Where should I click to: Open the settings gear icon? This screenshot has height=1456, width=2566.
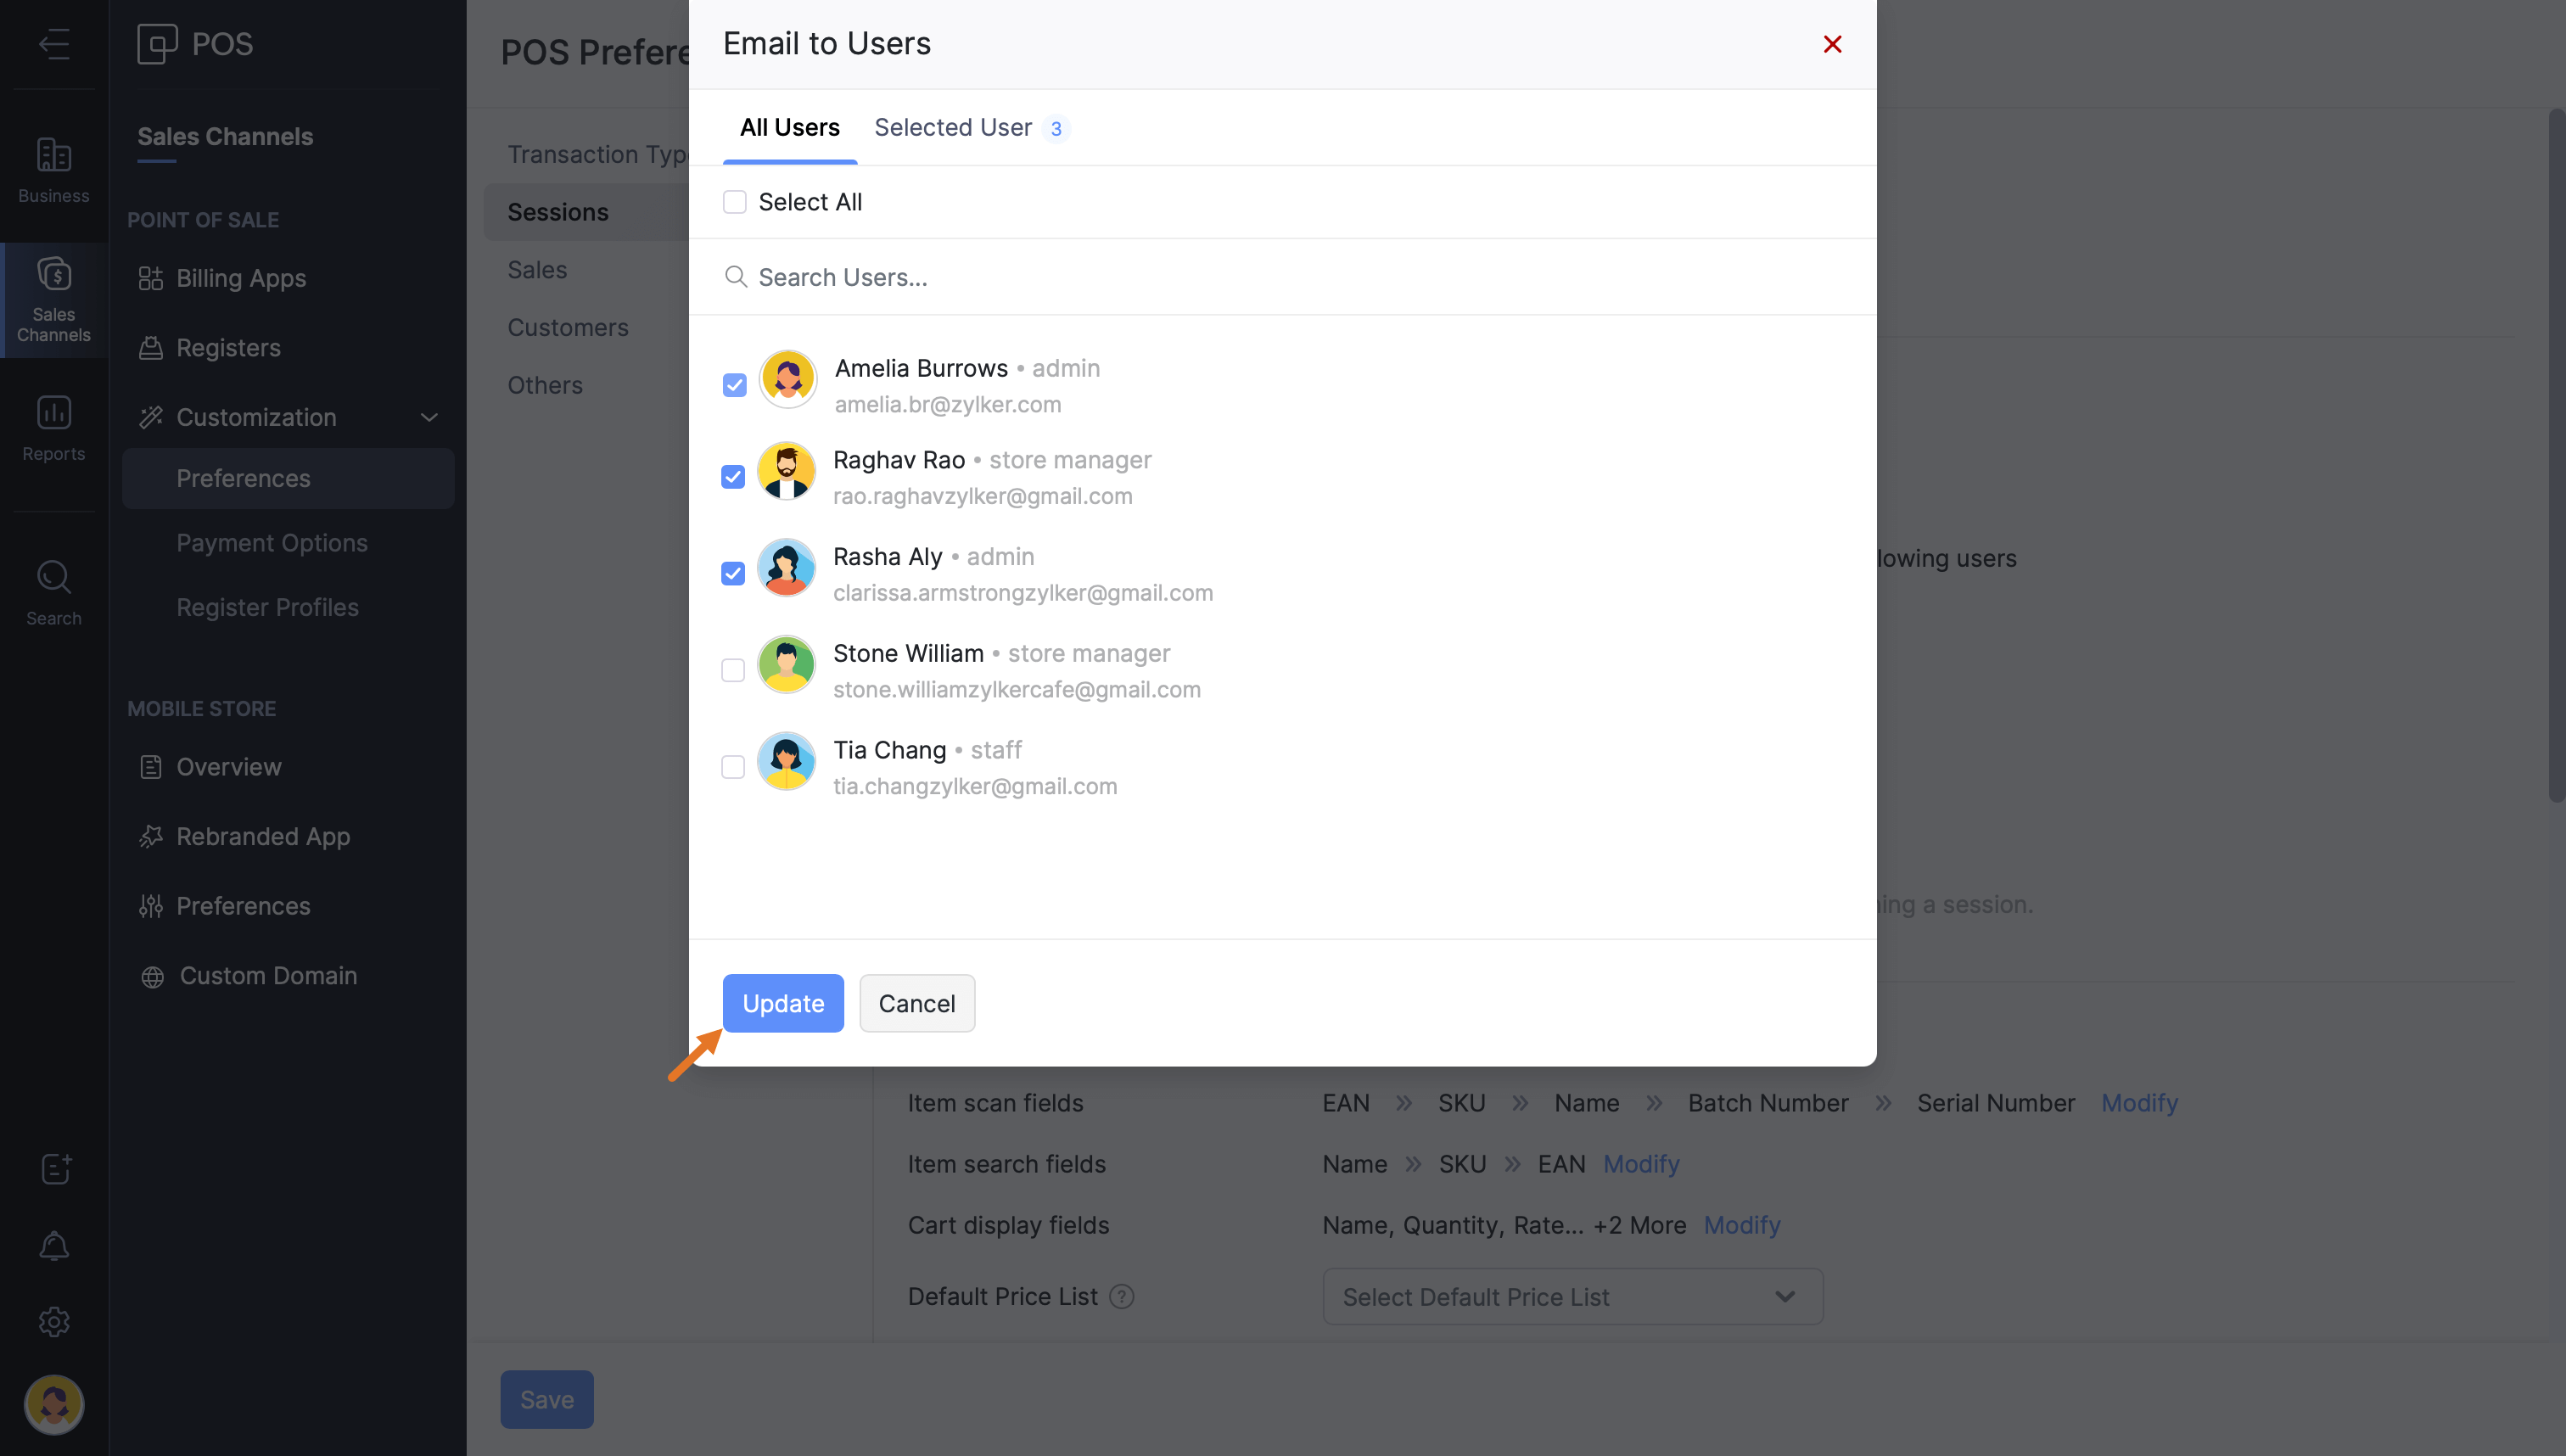point(54,1322)
